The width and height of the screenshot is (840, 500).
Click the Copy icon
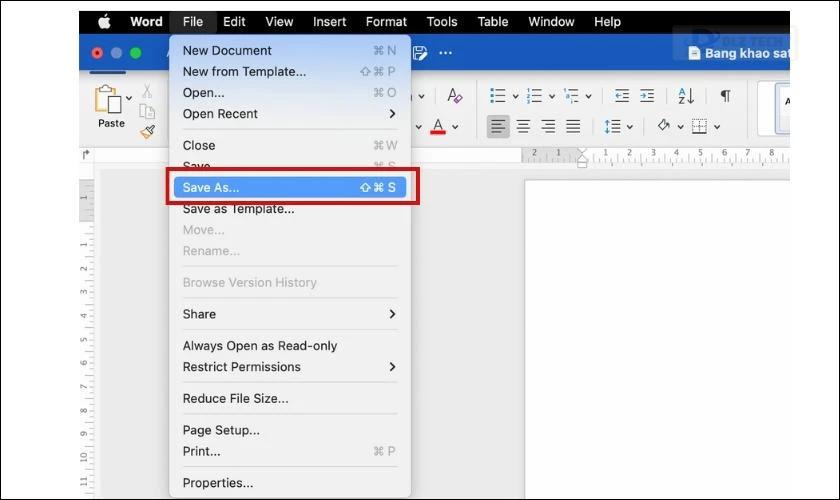pyautogui.click(x=147, y=111)
